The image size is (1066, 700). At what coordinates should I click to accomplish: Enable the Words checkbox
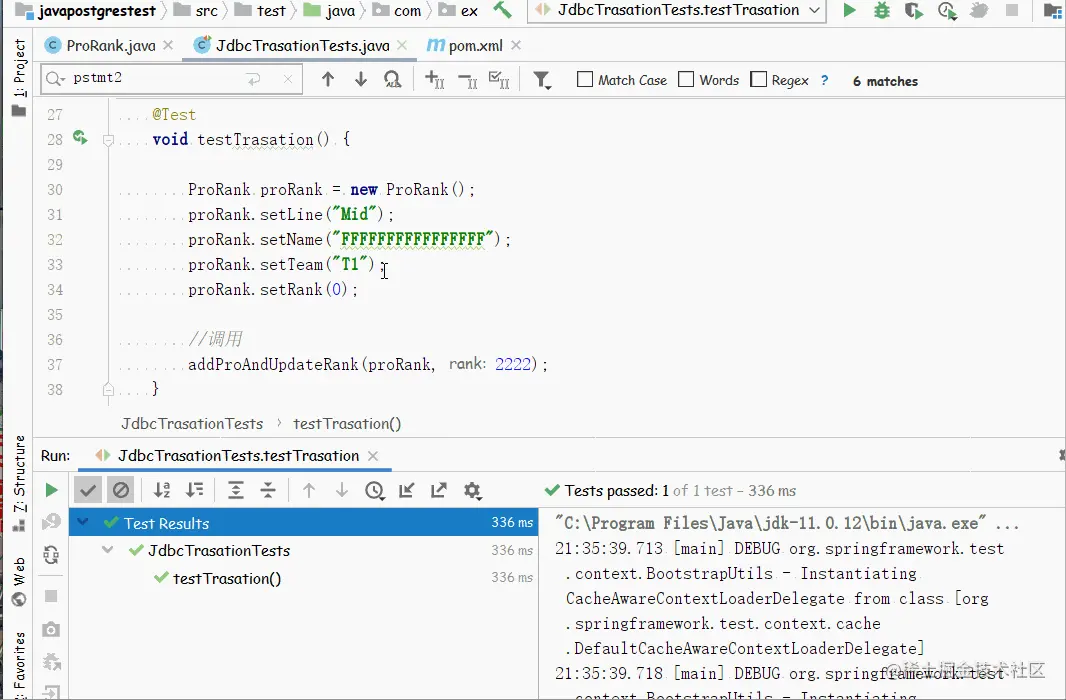(687, 80)
